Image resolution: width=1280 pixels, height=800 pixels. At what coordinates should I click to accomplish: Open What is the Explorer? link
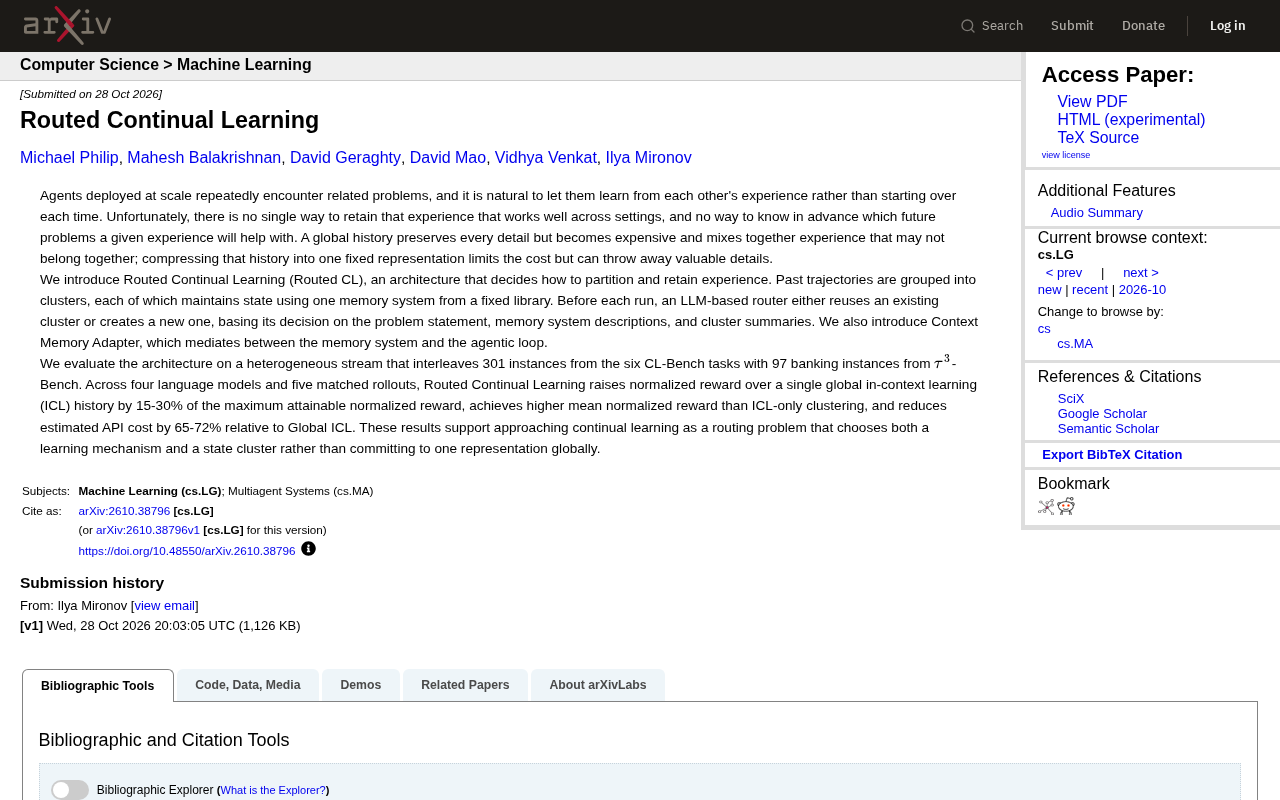(273, 790)
